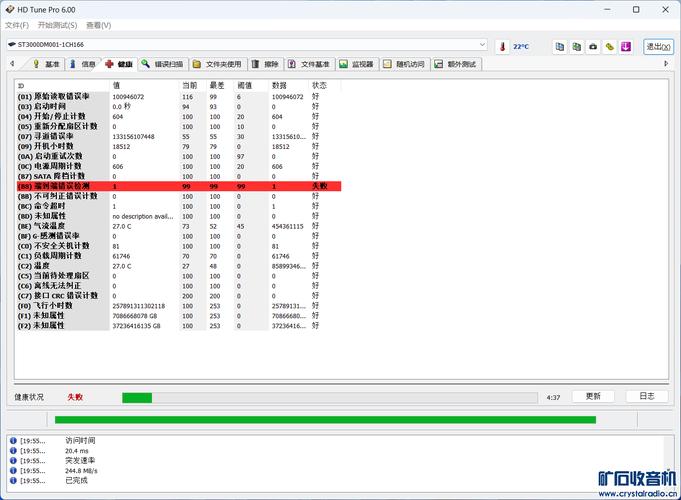
Task: Select the (BB) 不可纠正错误计数 row
Action: click(x=179, y=196)
